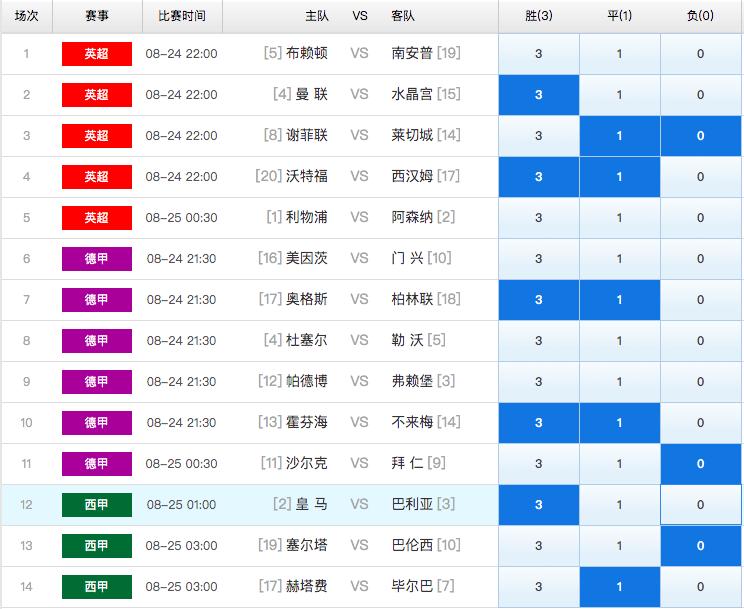Select loss (0) for 沃特福 vs 西汉姆
This screenshot has height=609, width=744.
(x=701, y=177)
